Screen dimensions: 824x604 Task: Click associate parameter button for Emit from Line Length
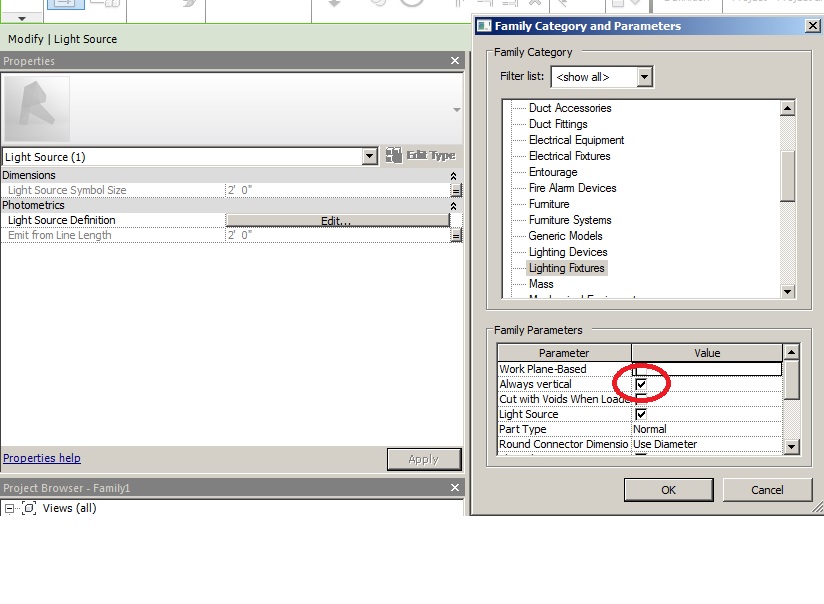pos(456,235)
